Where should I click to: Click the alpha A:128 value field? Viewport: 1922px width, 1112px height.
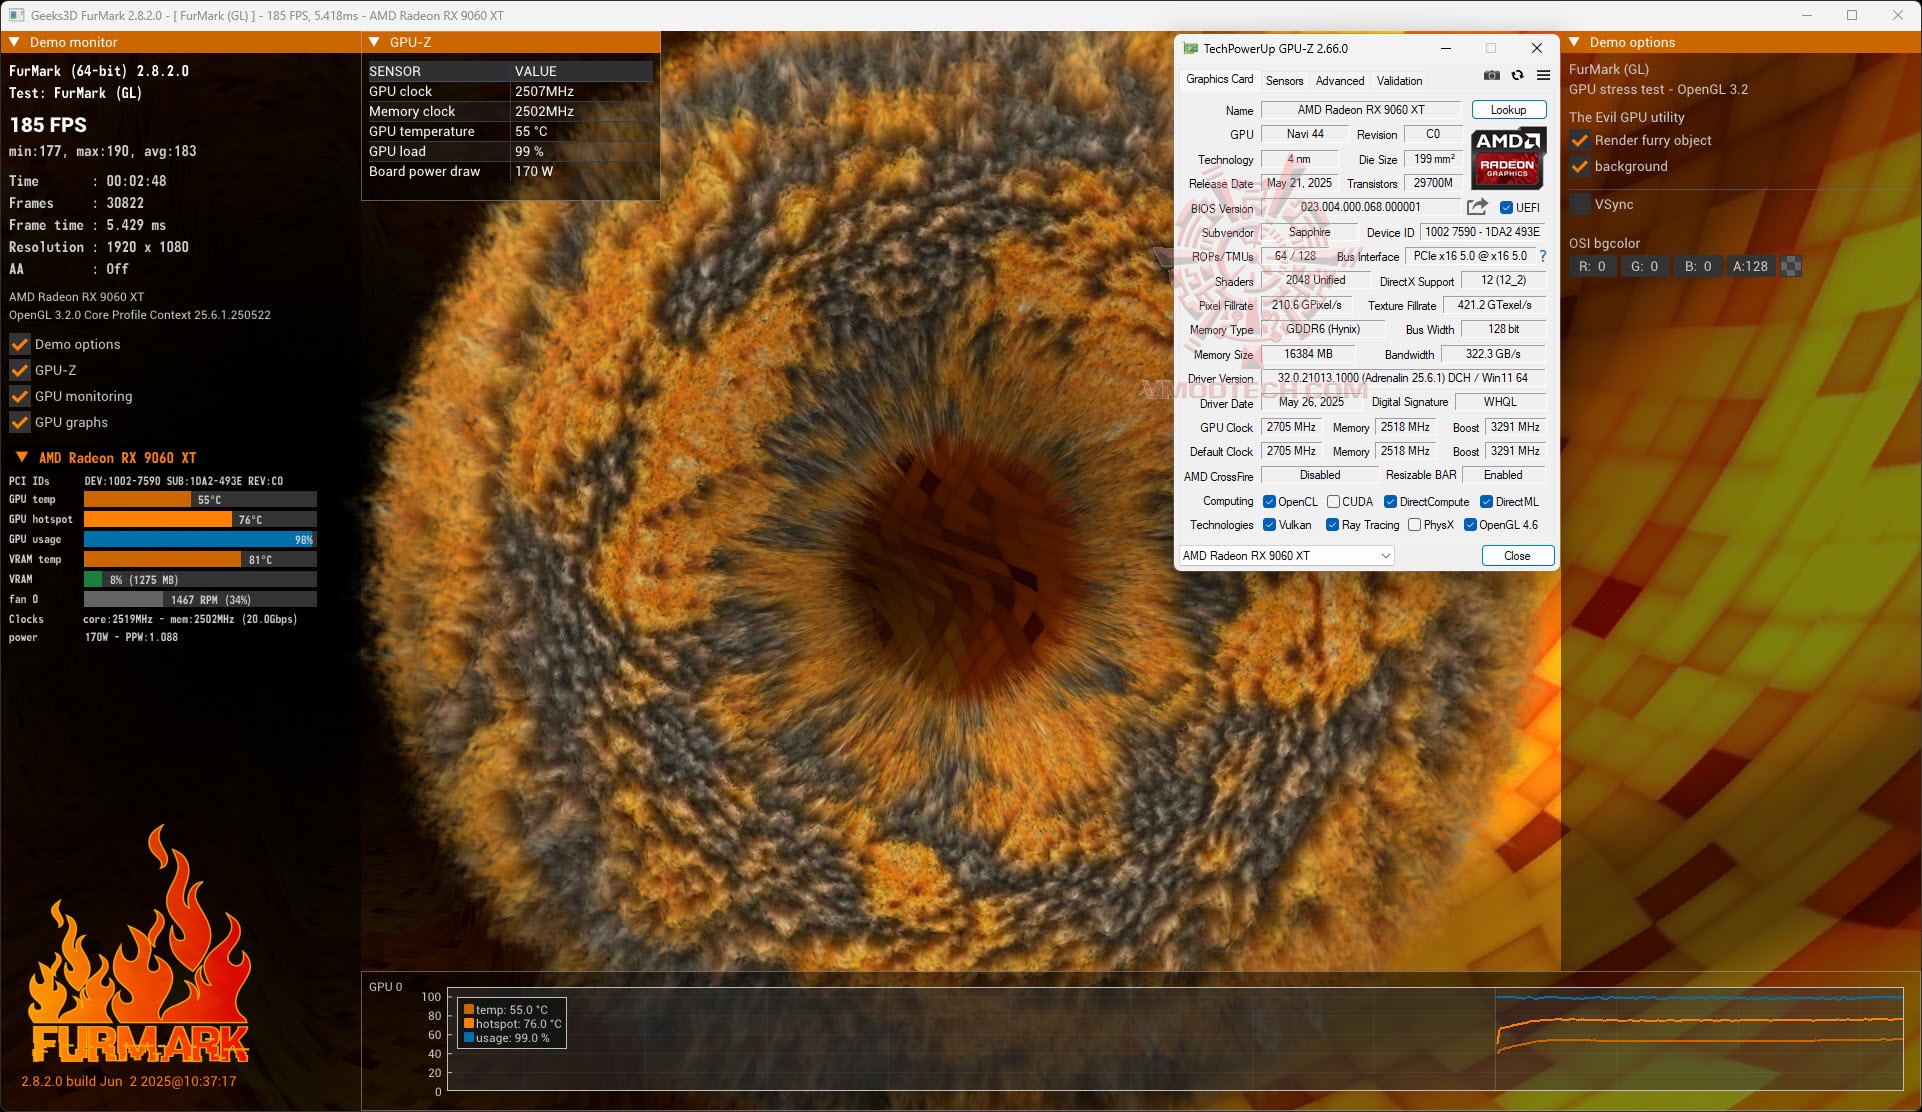click(x=1750, y=266)
